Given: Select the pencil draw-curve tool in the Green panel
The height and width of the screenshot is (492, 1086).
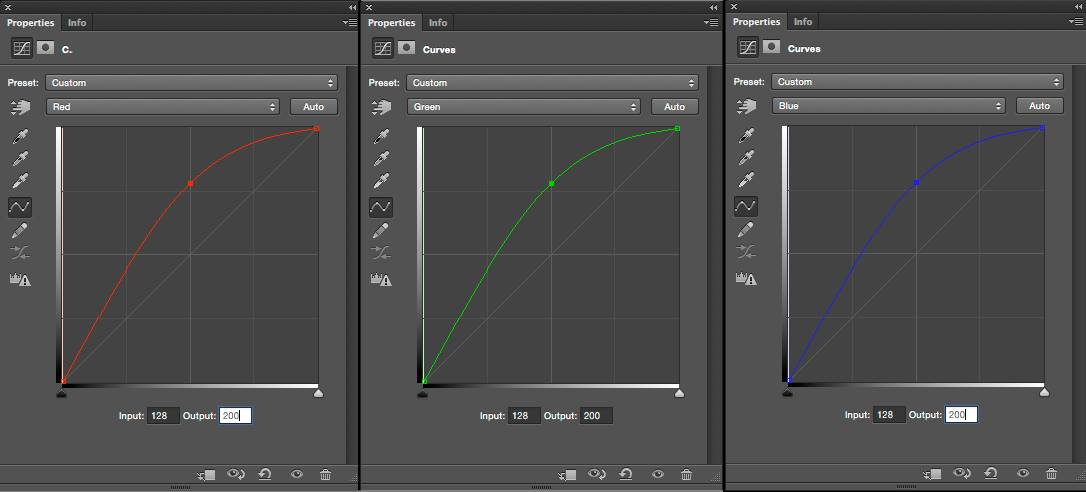Looking at the screenshot, I should 381,231.
